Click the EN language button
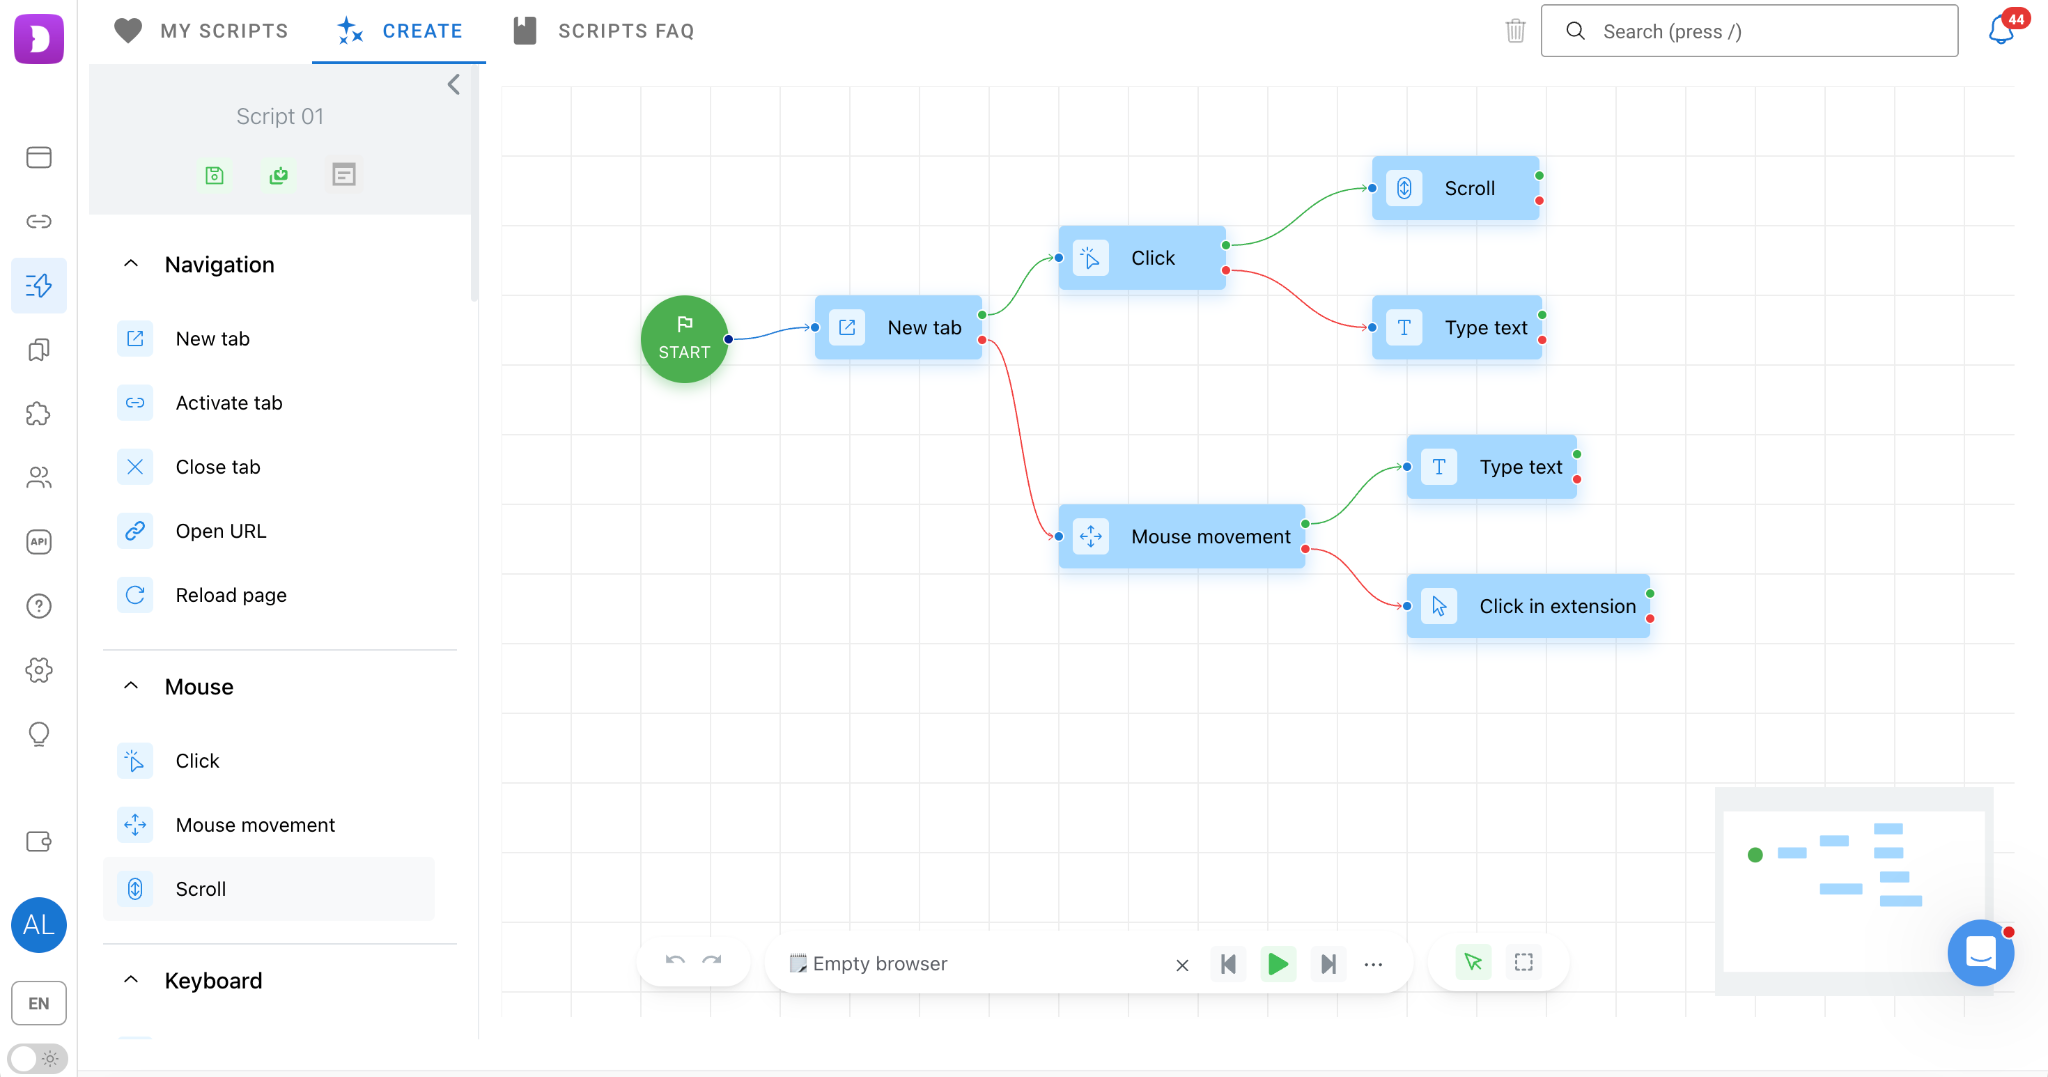The height and width of the screenshot is (1077, 2048). point(38,1003)
